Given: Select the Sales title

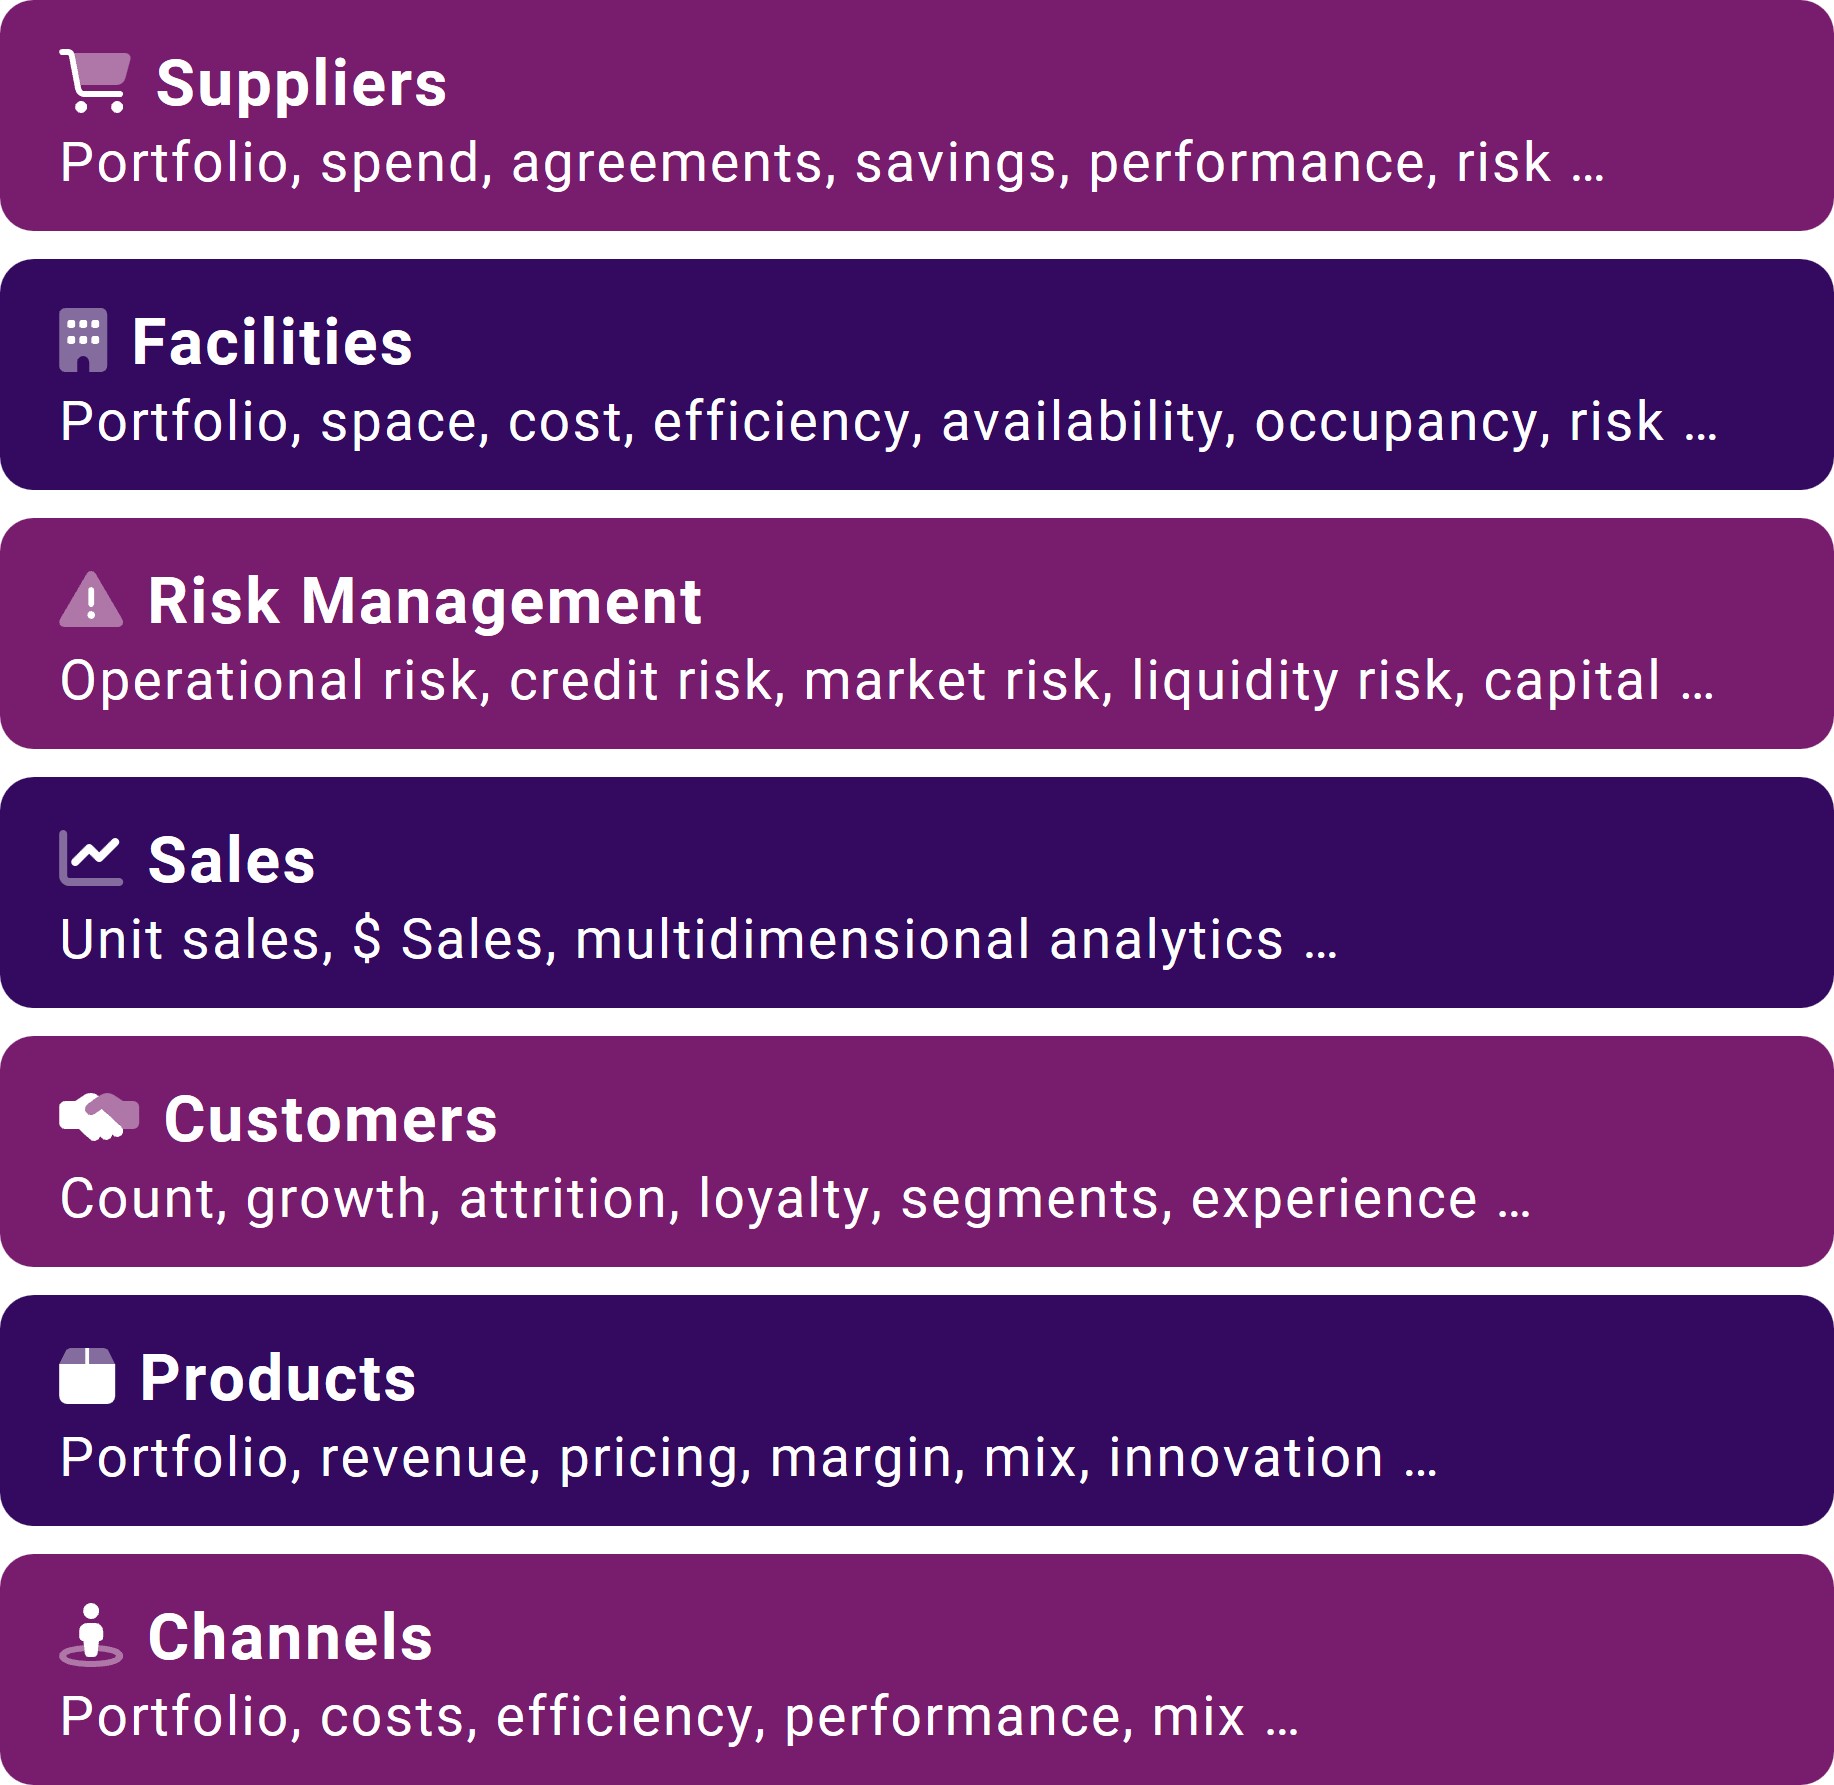Looking at the screenshot, I should pyautogui.click(x=231, y=860).
